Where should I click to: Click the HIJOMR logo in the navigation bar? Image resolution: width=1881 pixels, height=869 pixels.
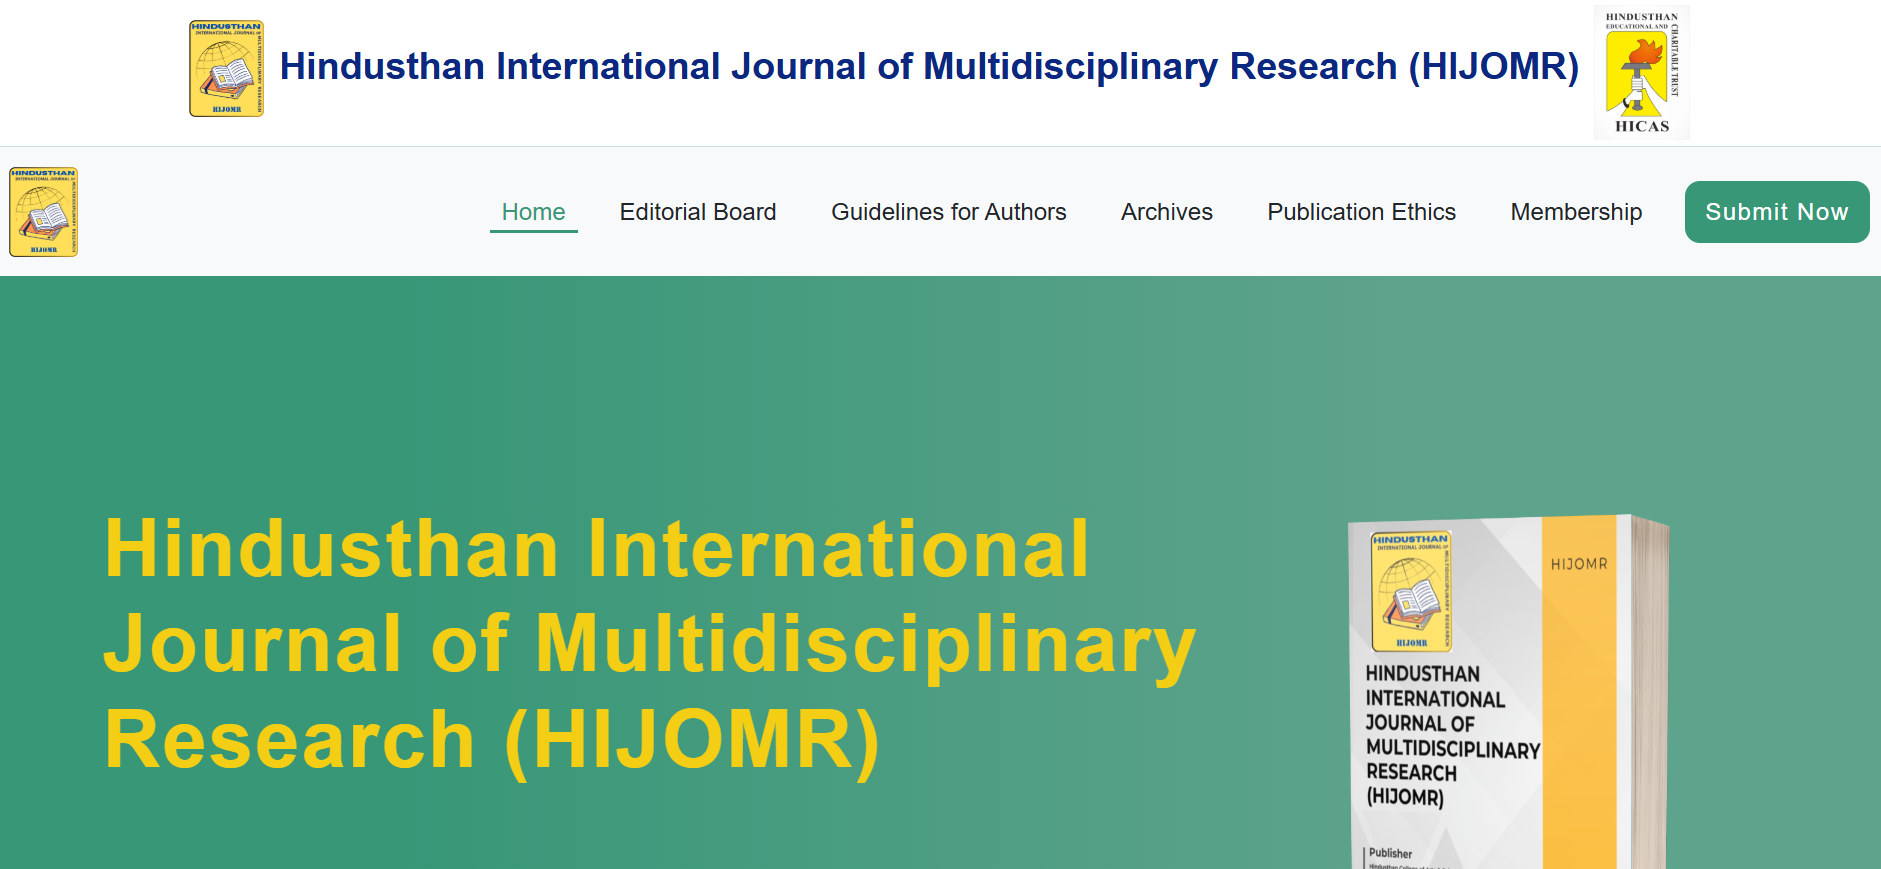(x=44, y=212)
